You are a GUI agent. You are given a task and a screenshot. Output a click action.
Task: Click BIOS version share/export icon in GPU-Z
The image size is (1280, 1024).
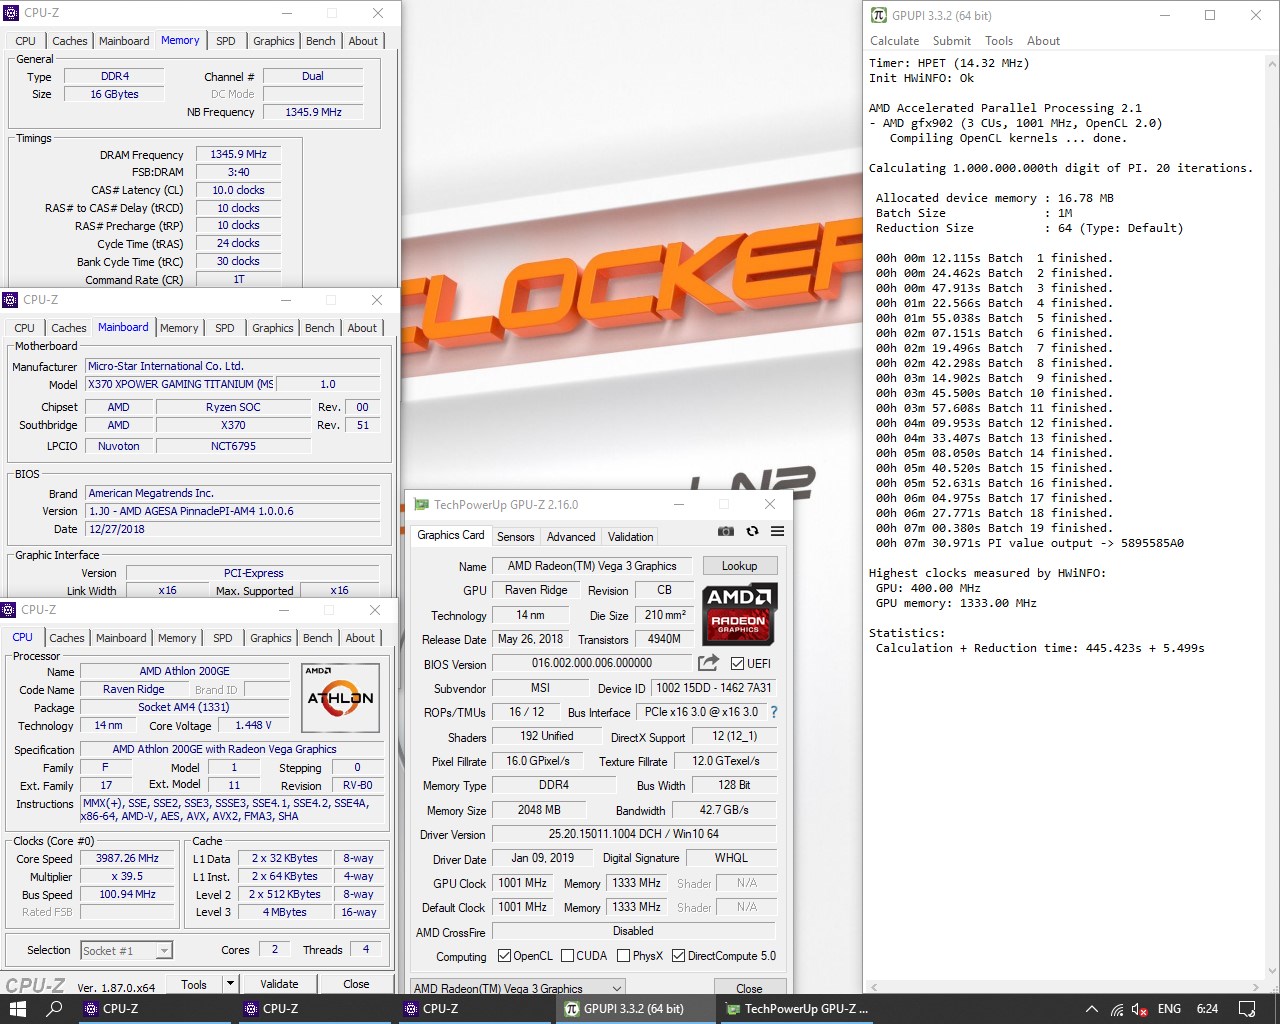(709, 663)
